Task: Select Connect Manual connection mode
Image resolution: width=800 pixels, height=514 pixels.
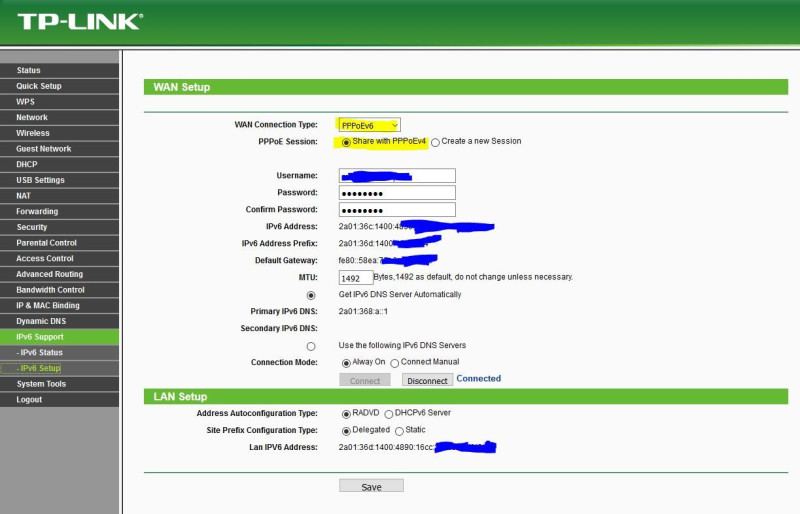Action: click(394, 363)
